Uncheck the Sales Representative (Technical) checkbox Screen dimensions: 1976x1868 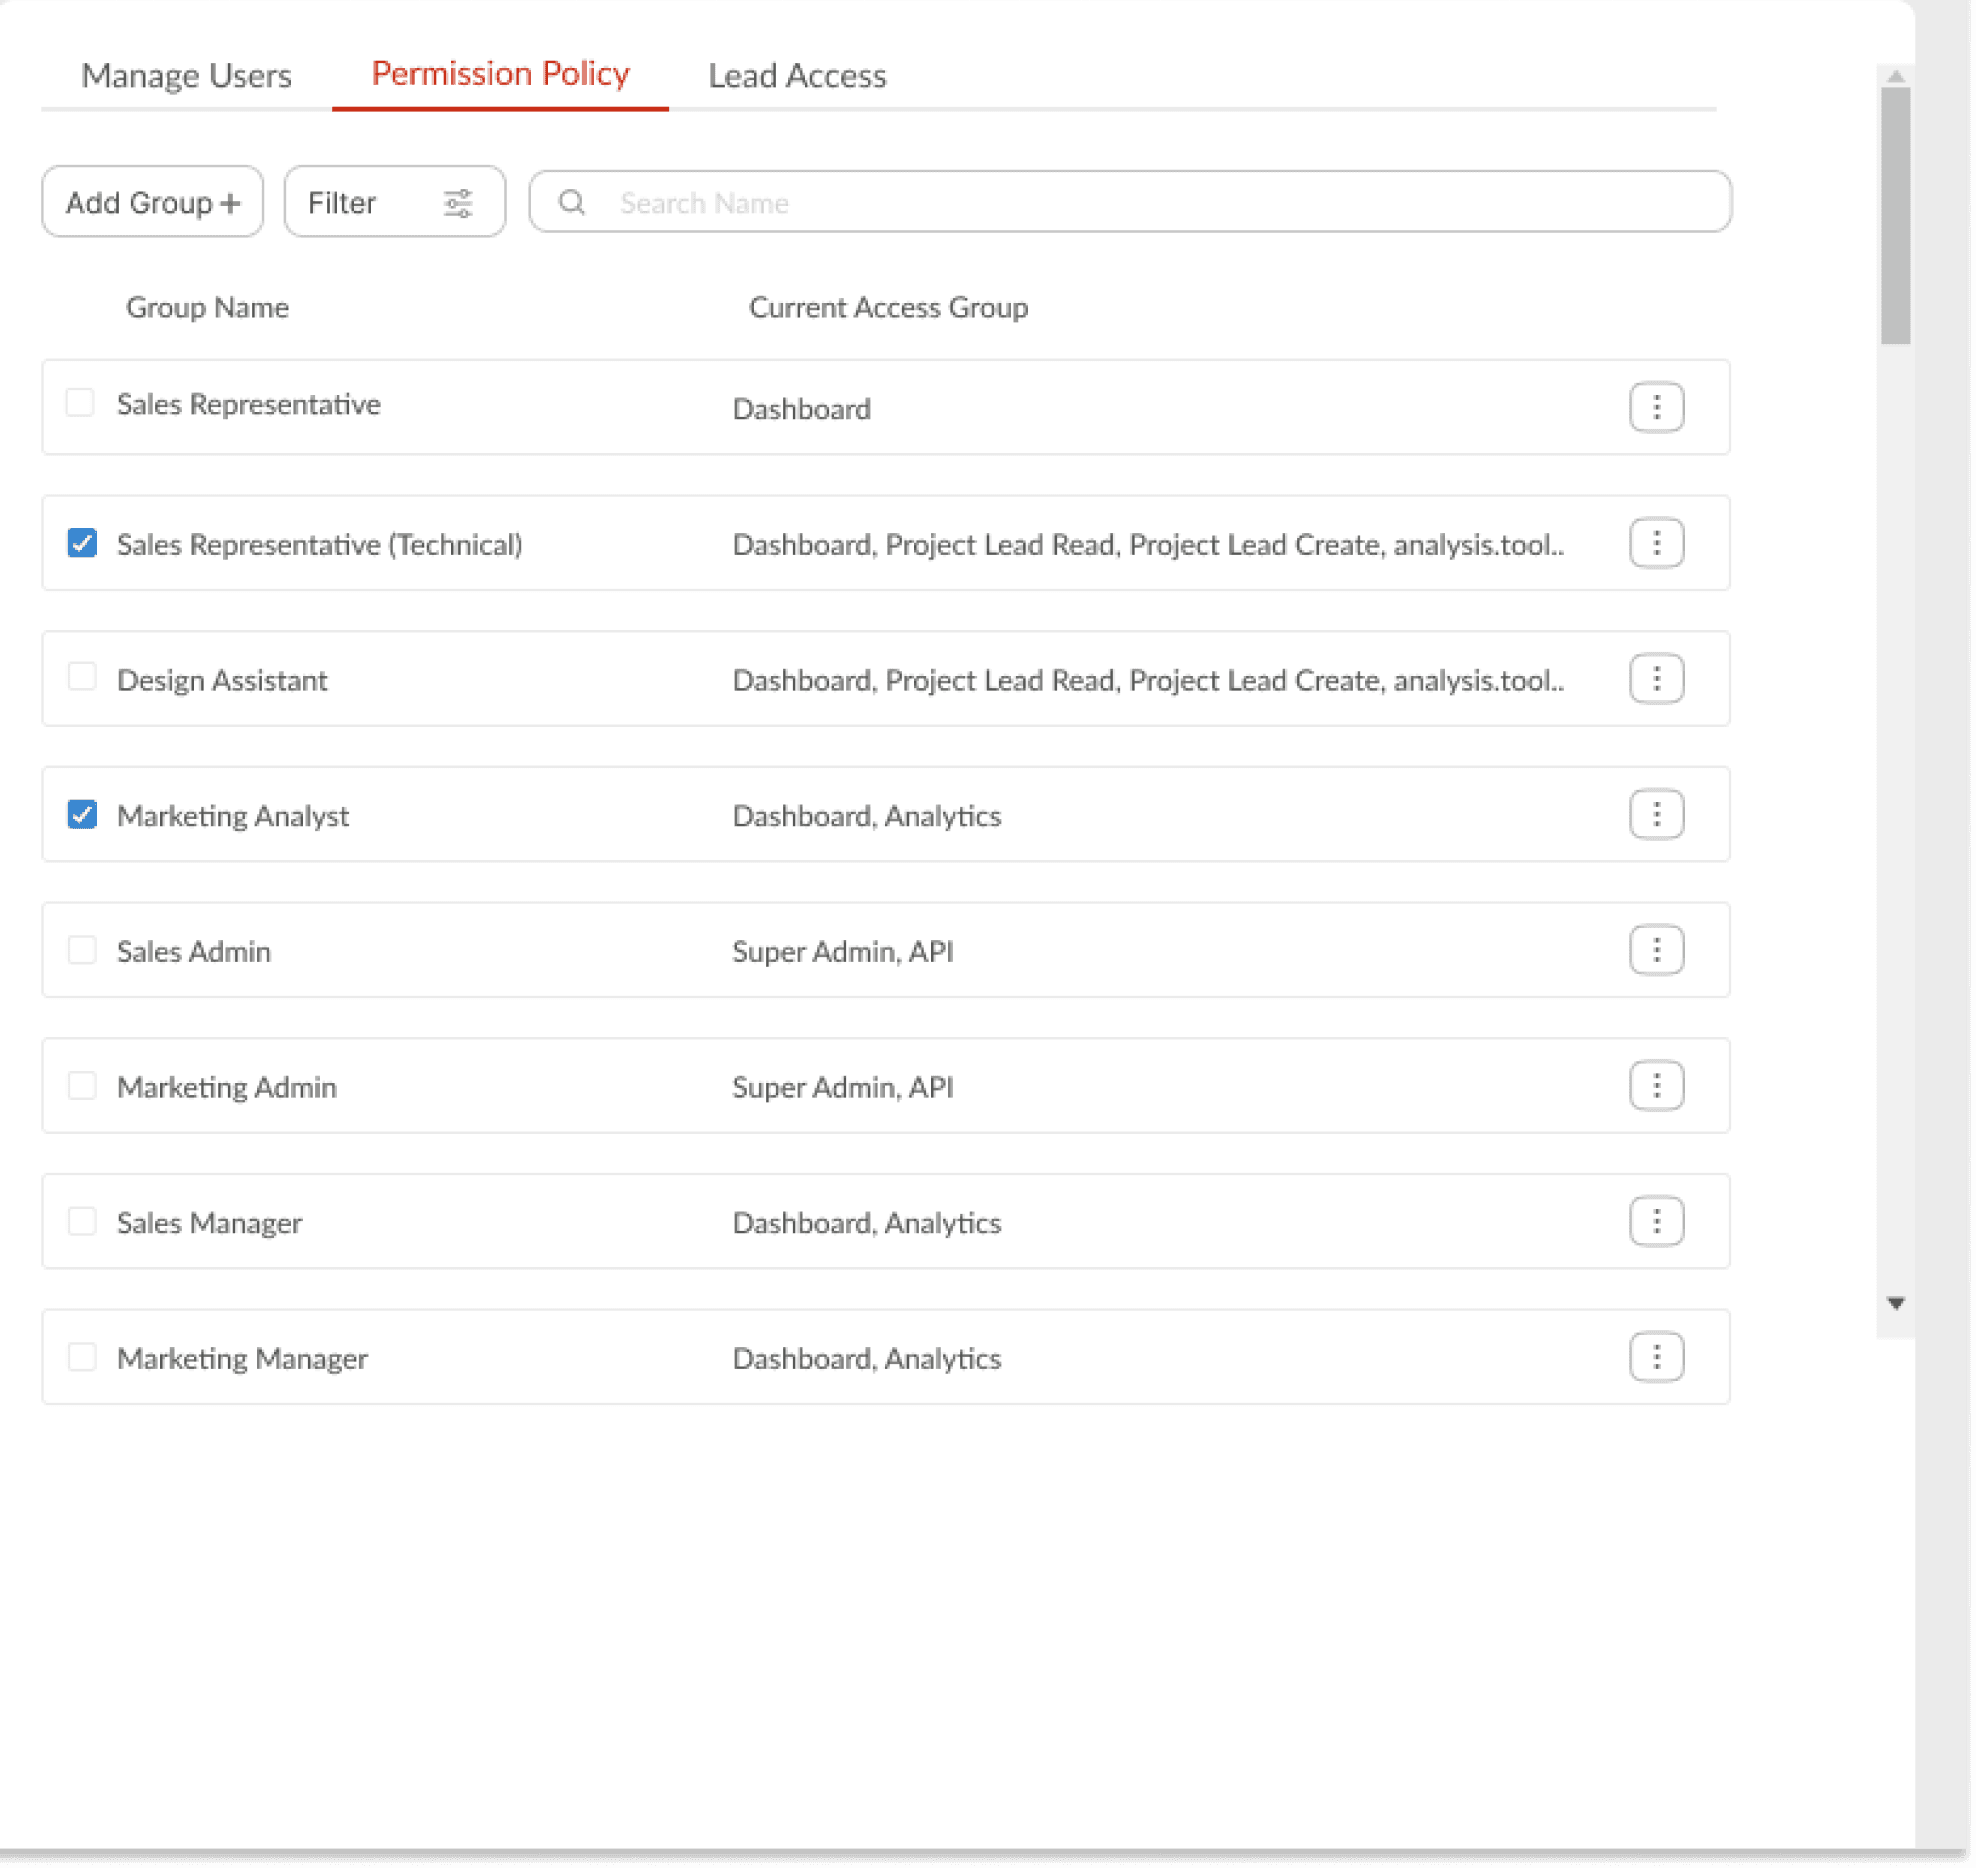[x=82, y=543]
